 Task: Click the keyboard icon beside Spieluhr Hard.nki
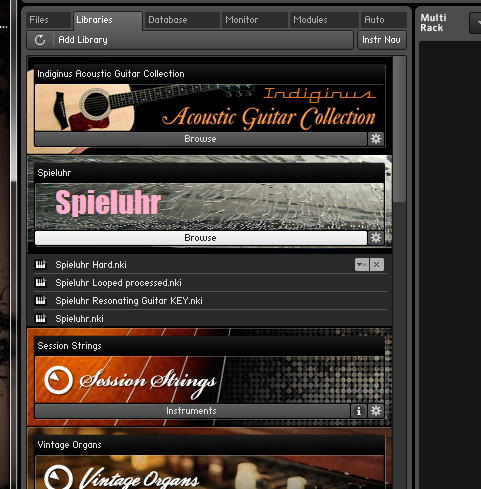pyautogui.click(x=41, y=265)
